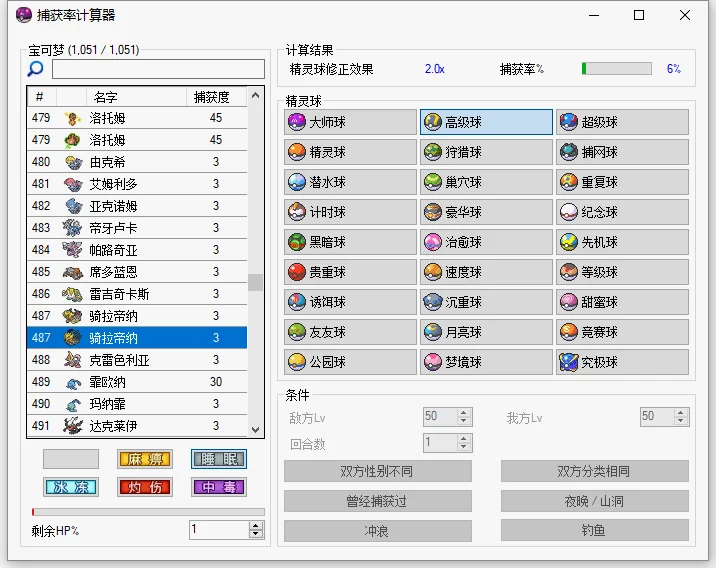
Task: Focus the Pokémon search input field
Action: click(x=158, y=69)
